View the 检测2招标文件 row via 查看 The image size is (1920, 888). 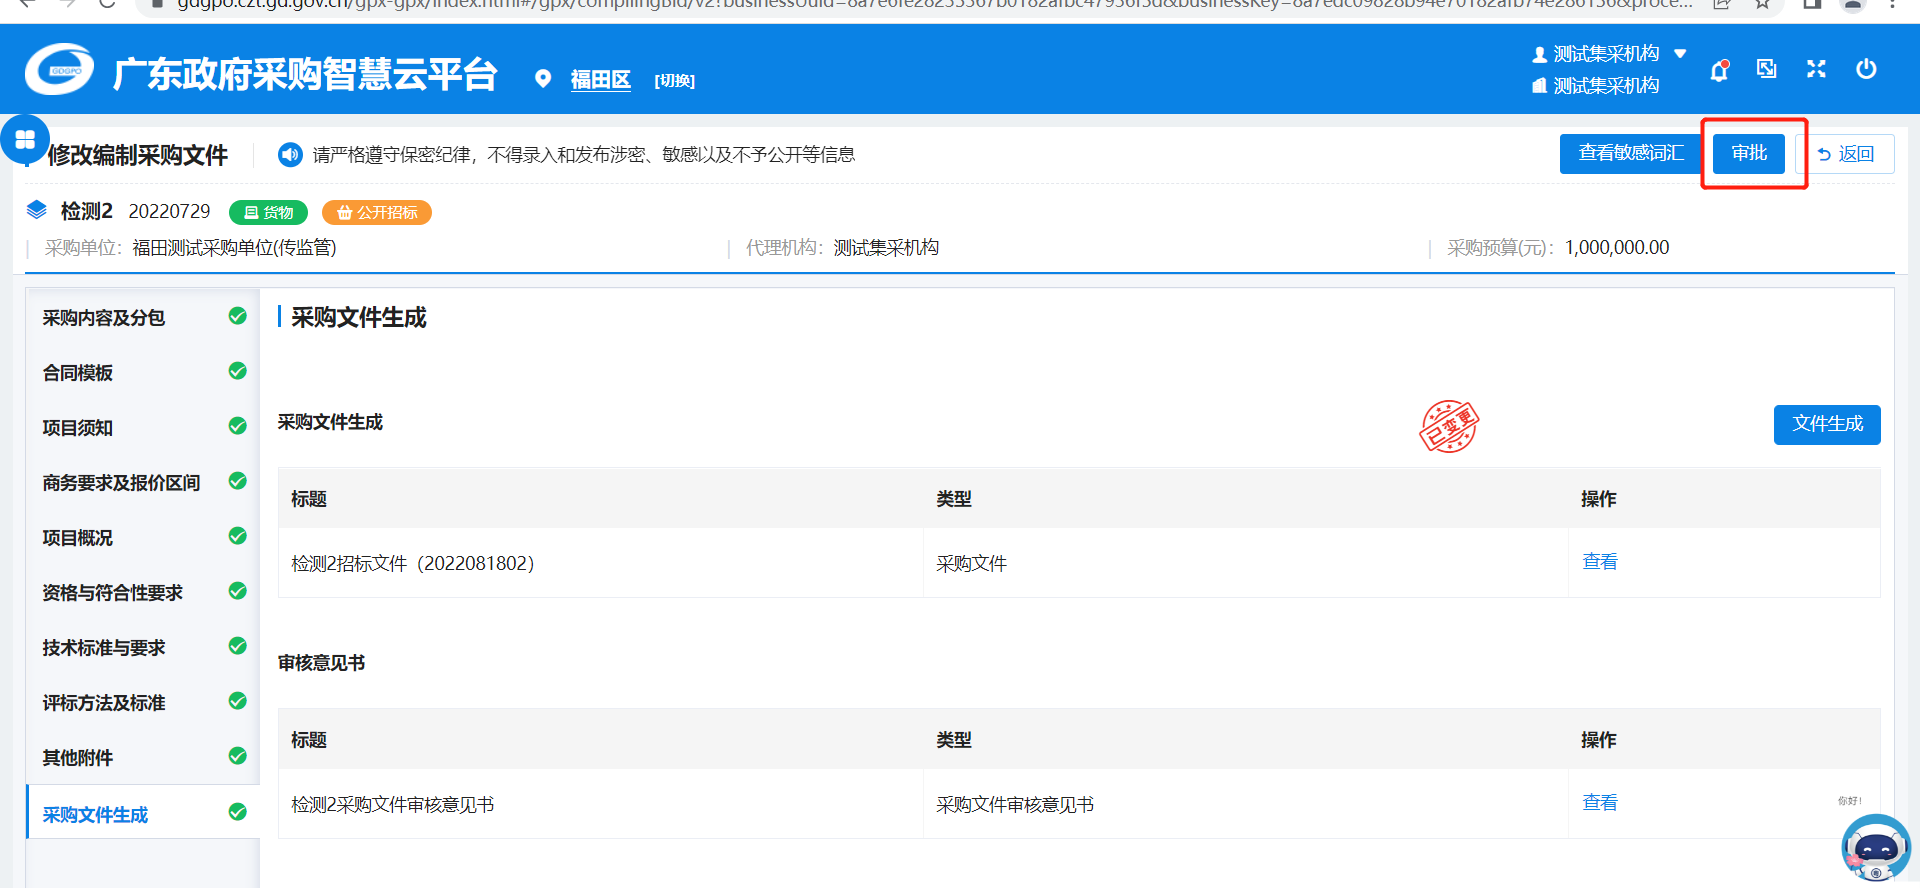tap(1599, 562)
